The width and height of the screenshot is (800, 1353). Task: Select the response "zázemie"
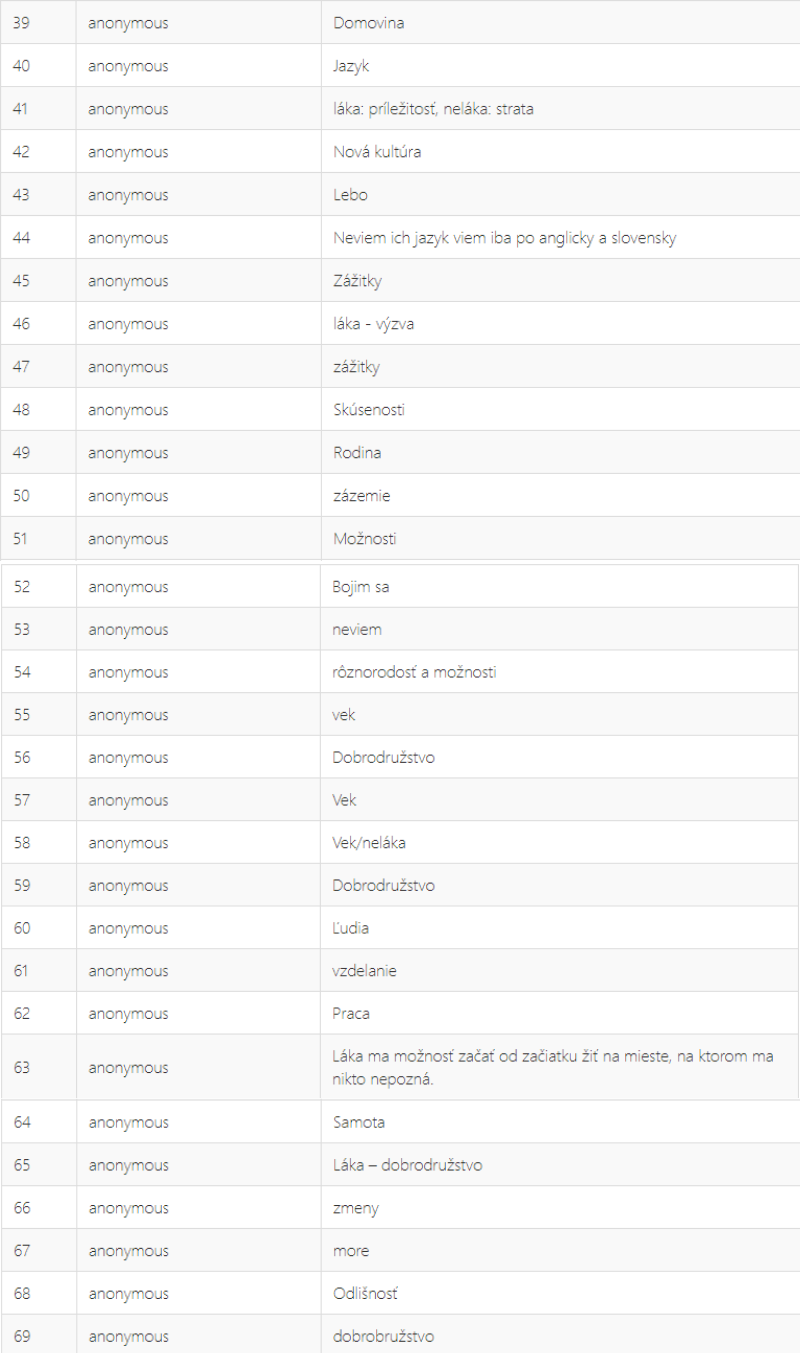coord(361,496)
